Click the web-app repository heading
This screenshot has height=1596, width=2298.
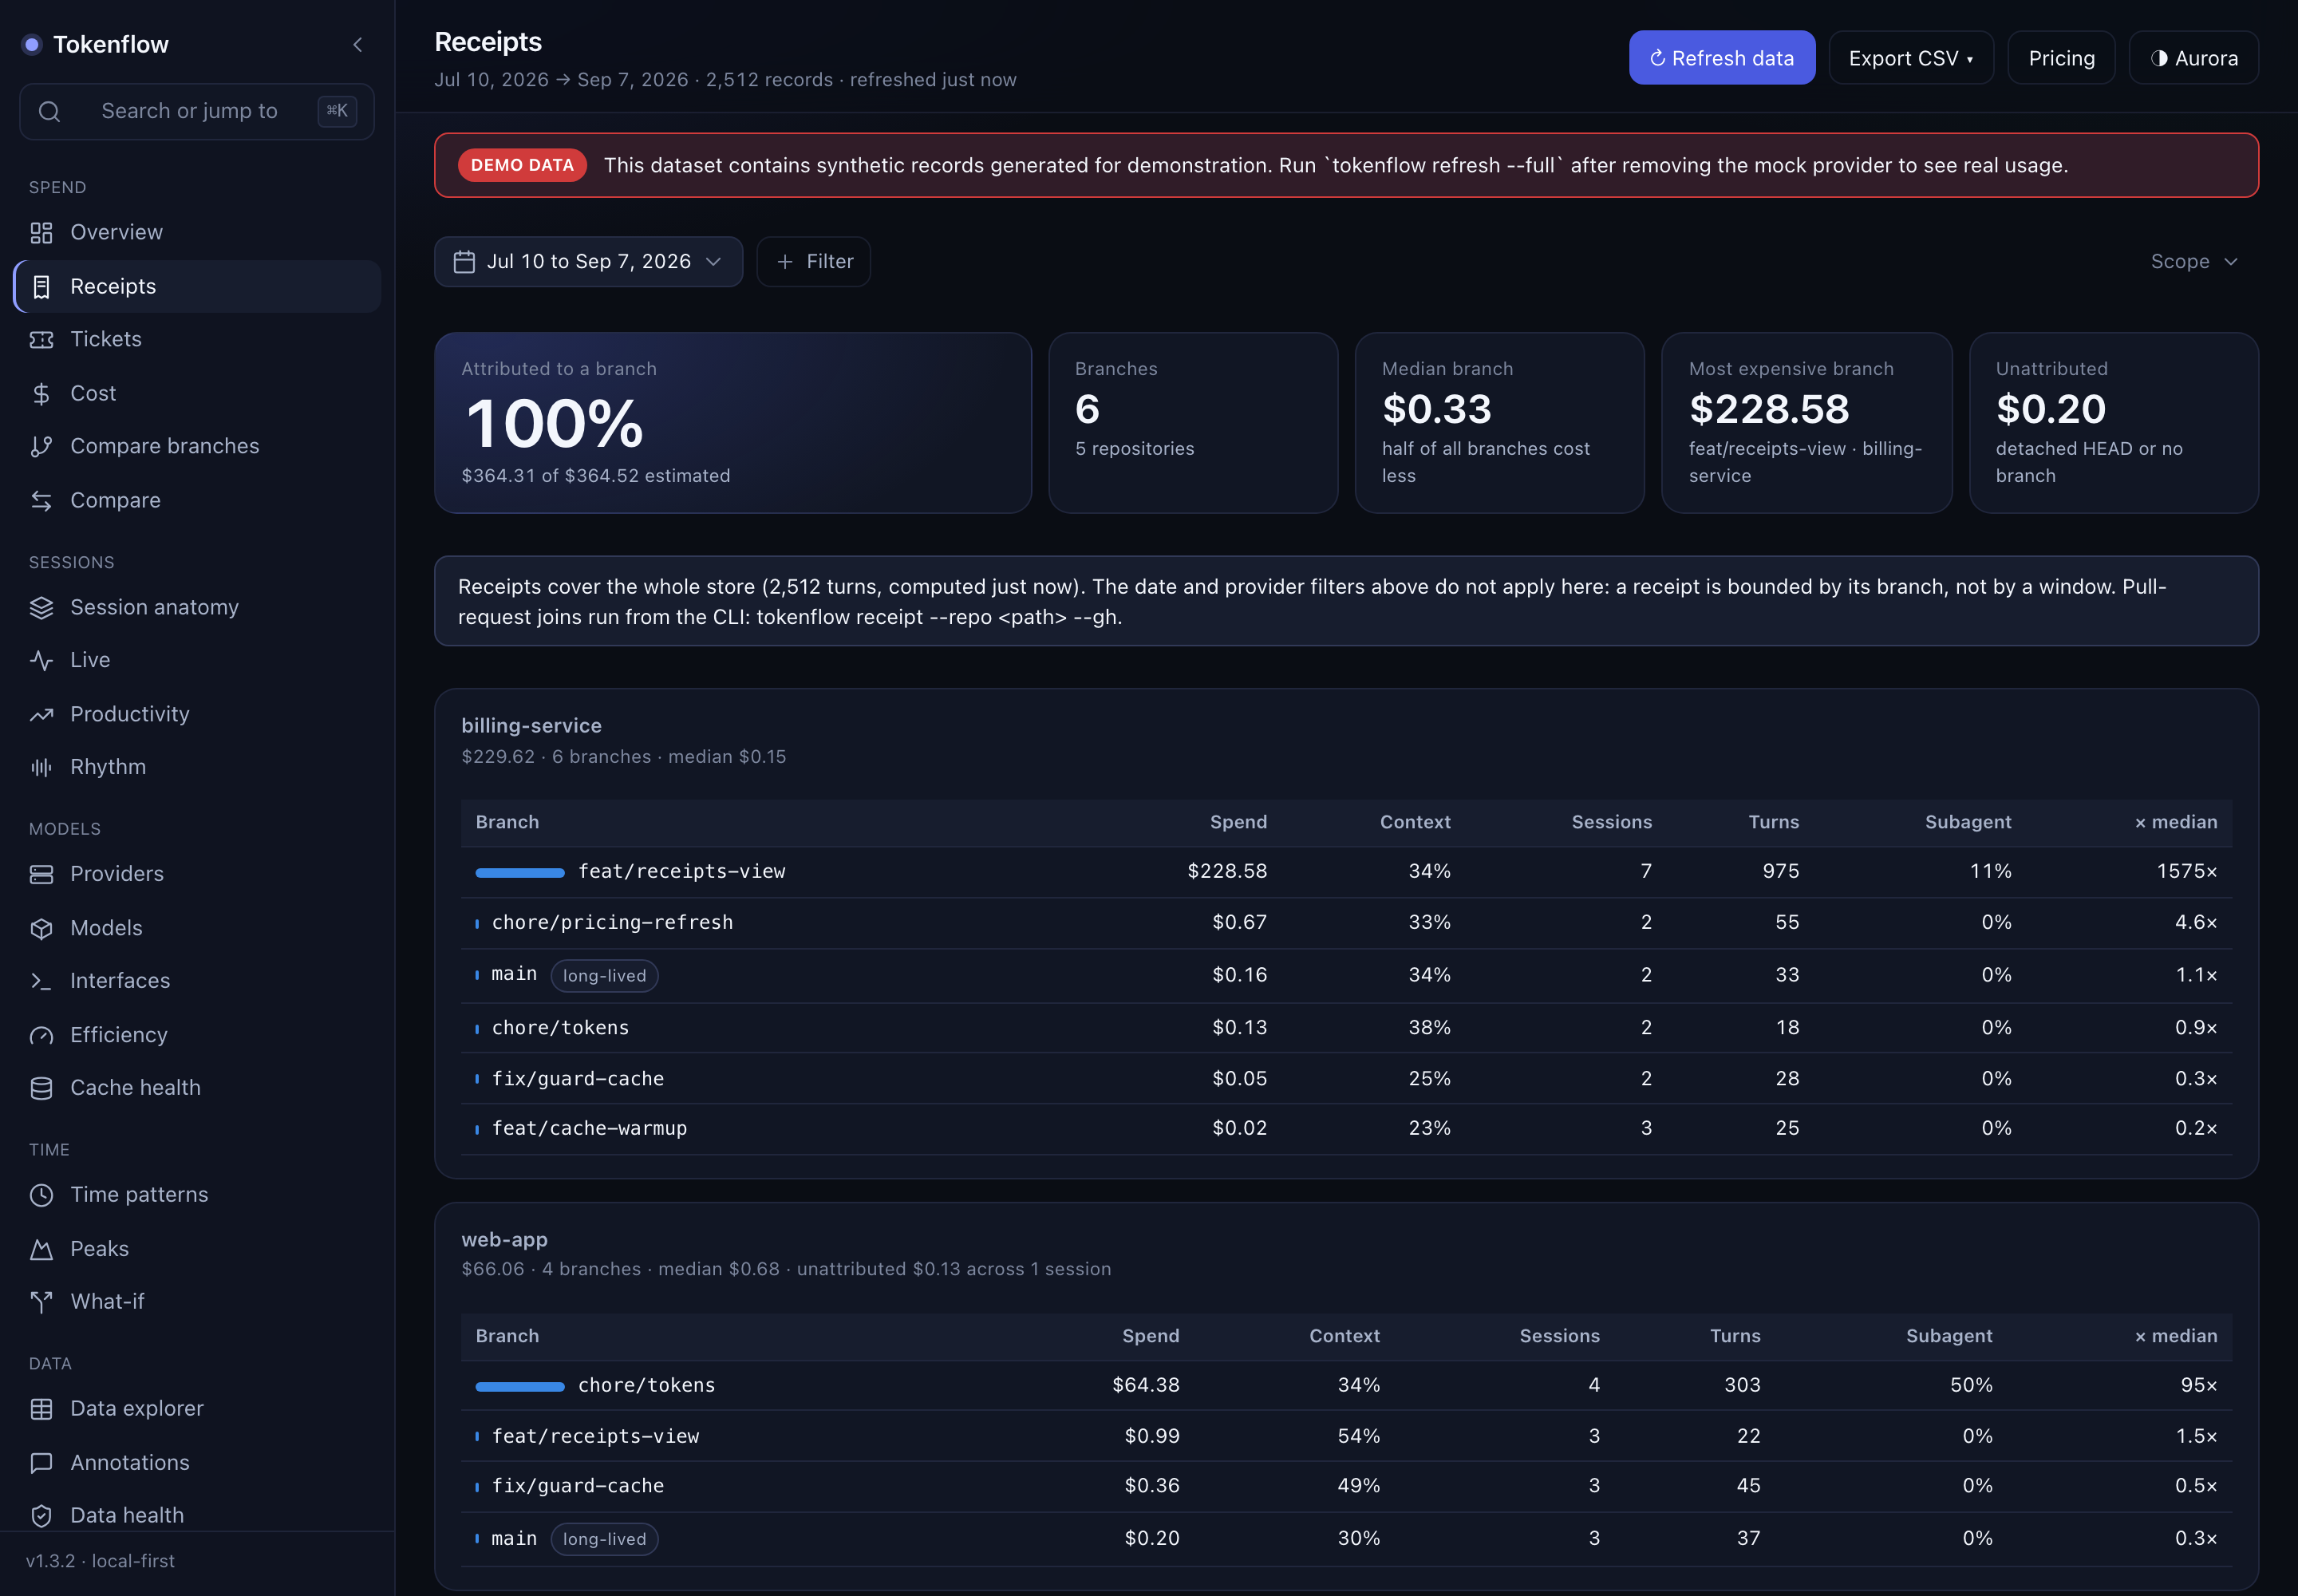click(504, 1240)
